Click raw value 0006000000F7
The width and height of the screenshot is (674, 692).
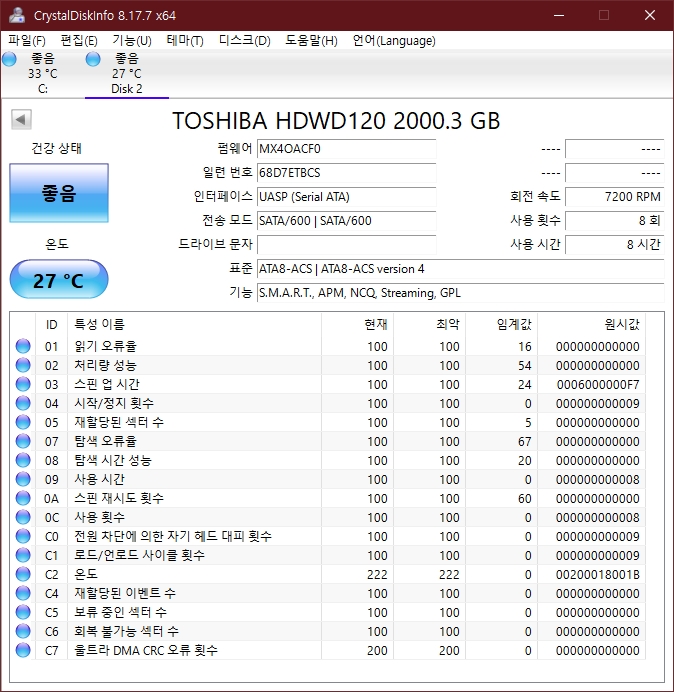(598, 385)
